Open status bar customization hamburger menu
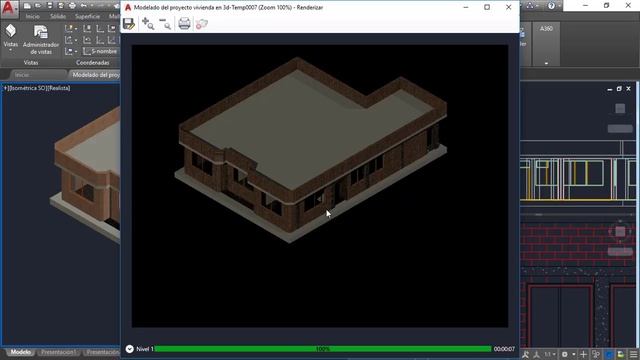This screenshot has width=640, height=360. pyautogui.click(x=633, y=354)
